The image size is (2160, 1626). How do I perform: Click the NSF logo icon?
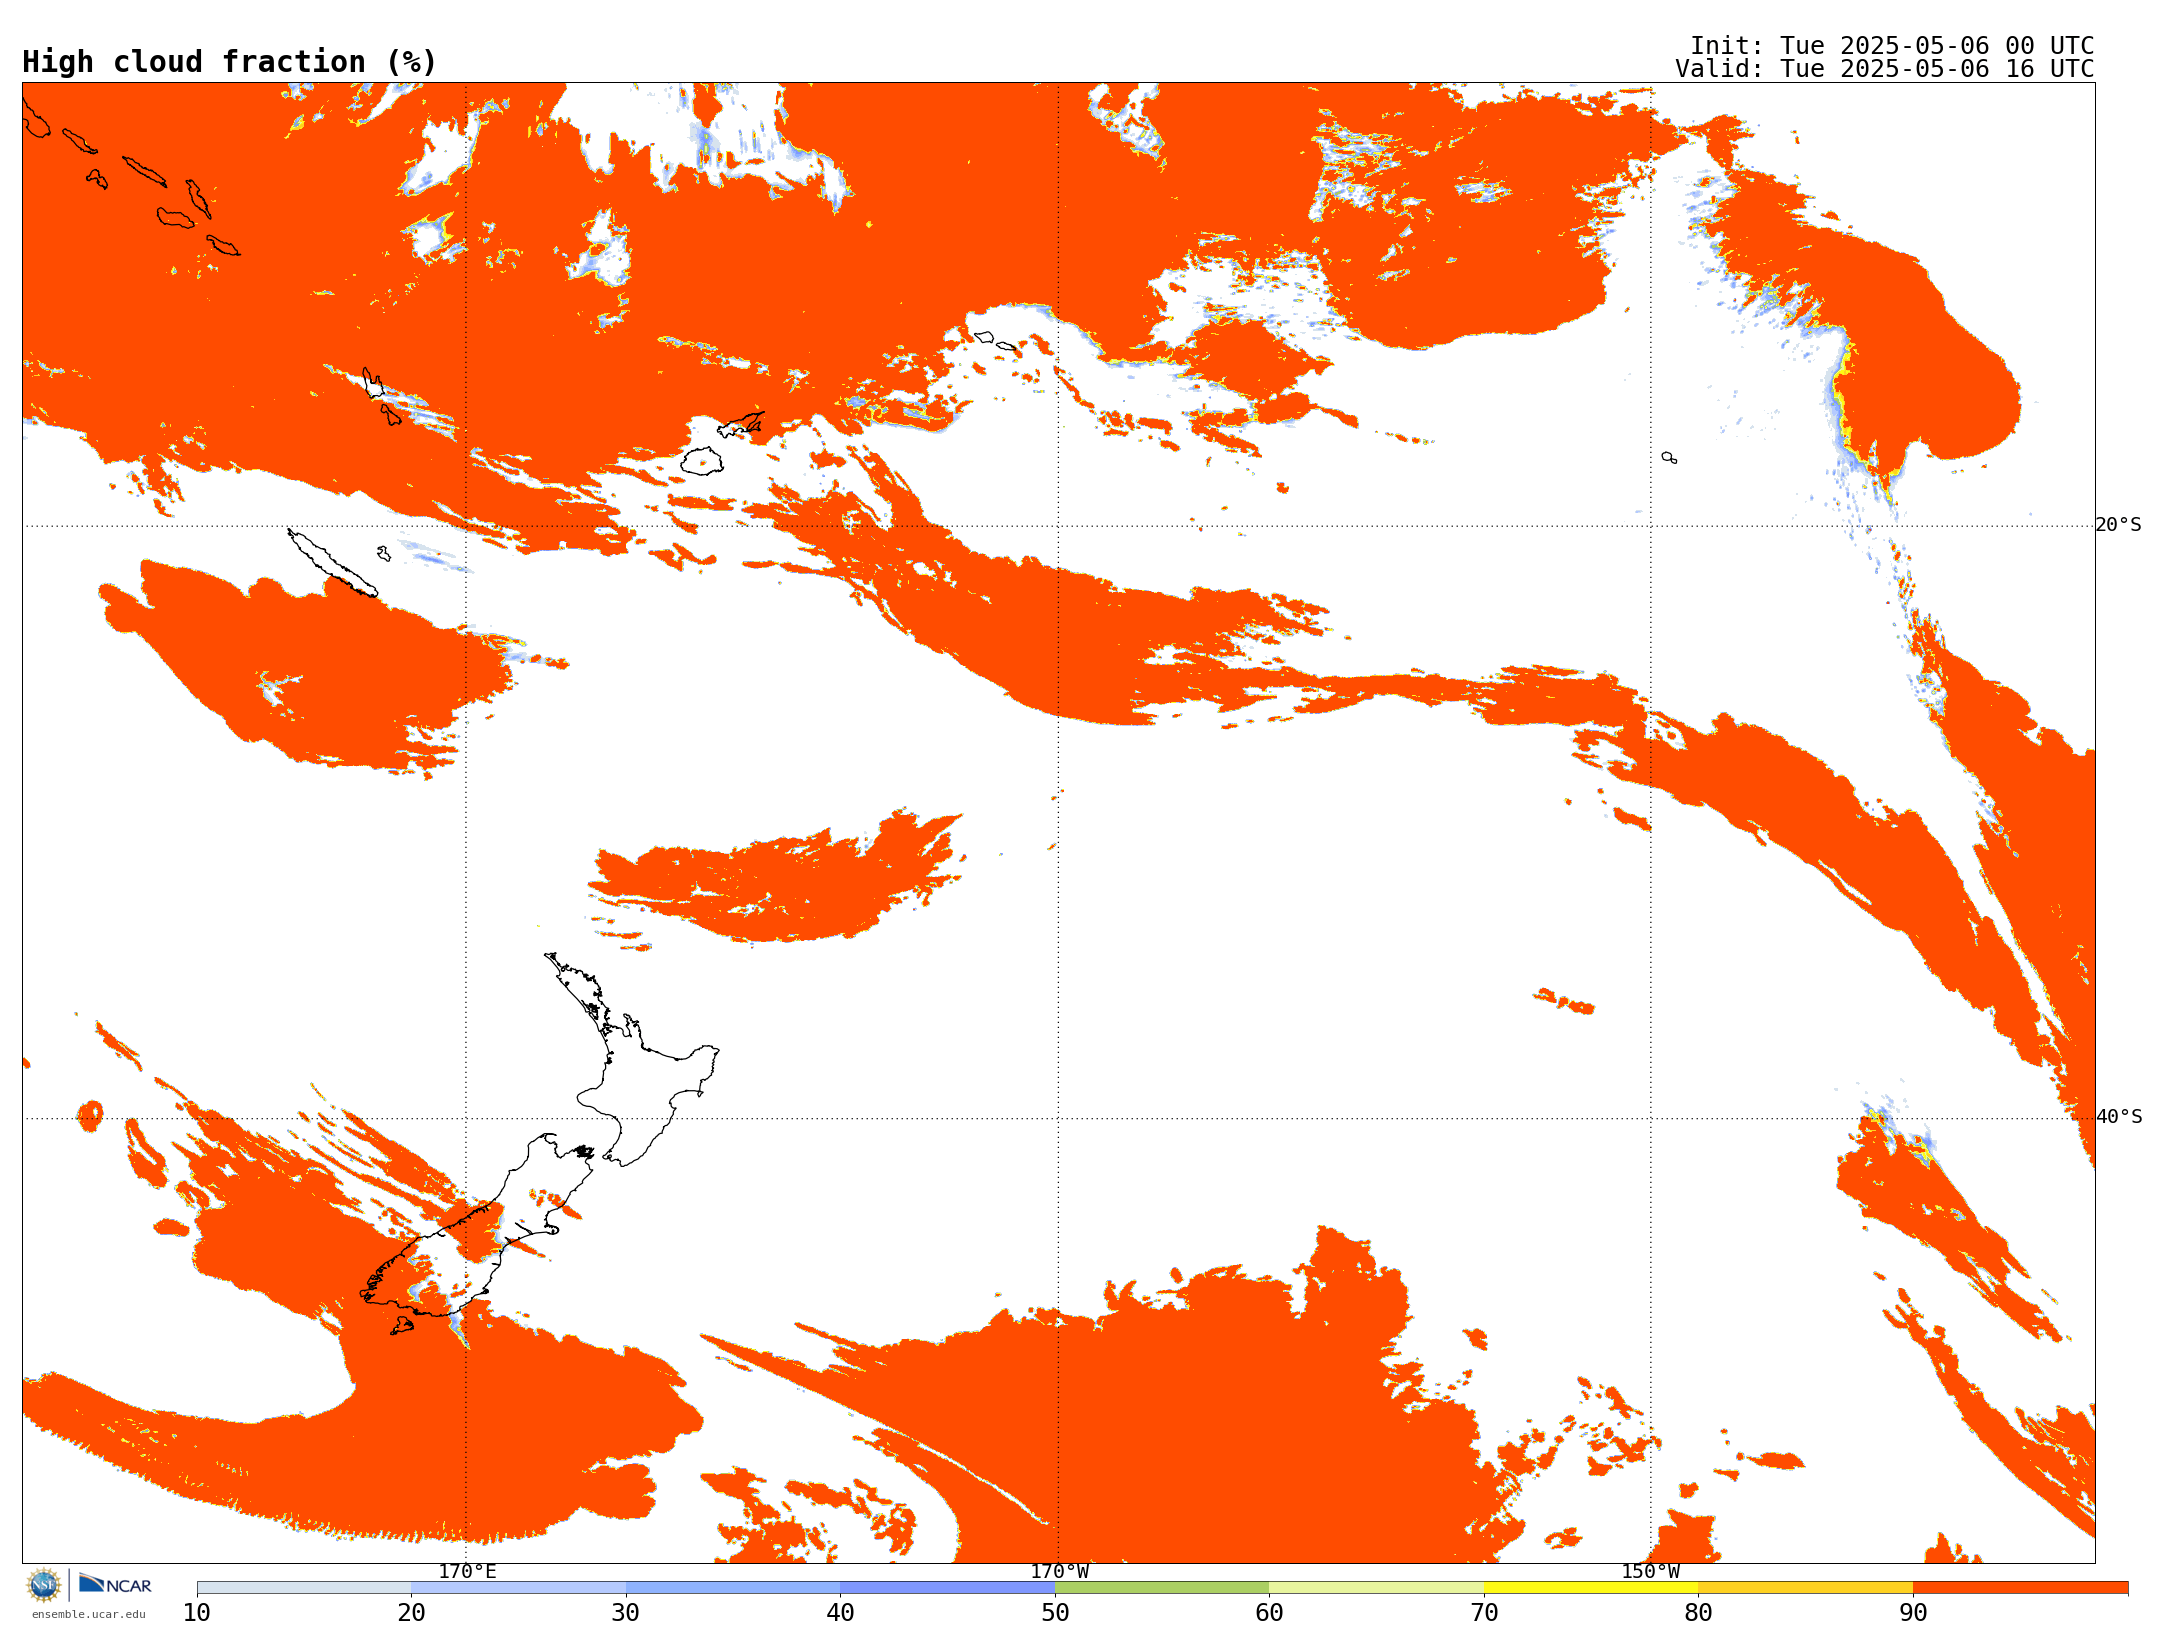[x=44, y=1585]
